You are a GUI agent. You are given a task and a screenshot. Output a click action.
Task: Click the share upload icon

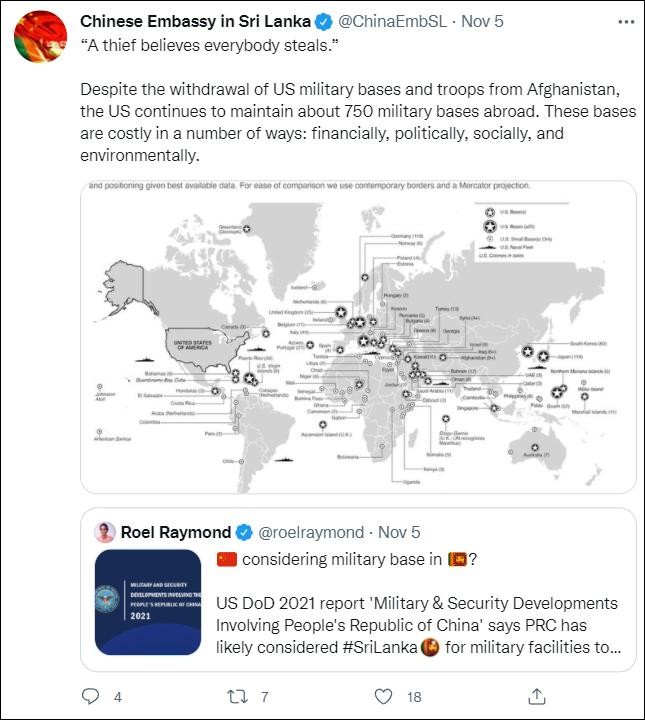click(537, 696)
